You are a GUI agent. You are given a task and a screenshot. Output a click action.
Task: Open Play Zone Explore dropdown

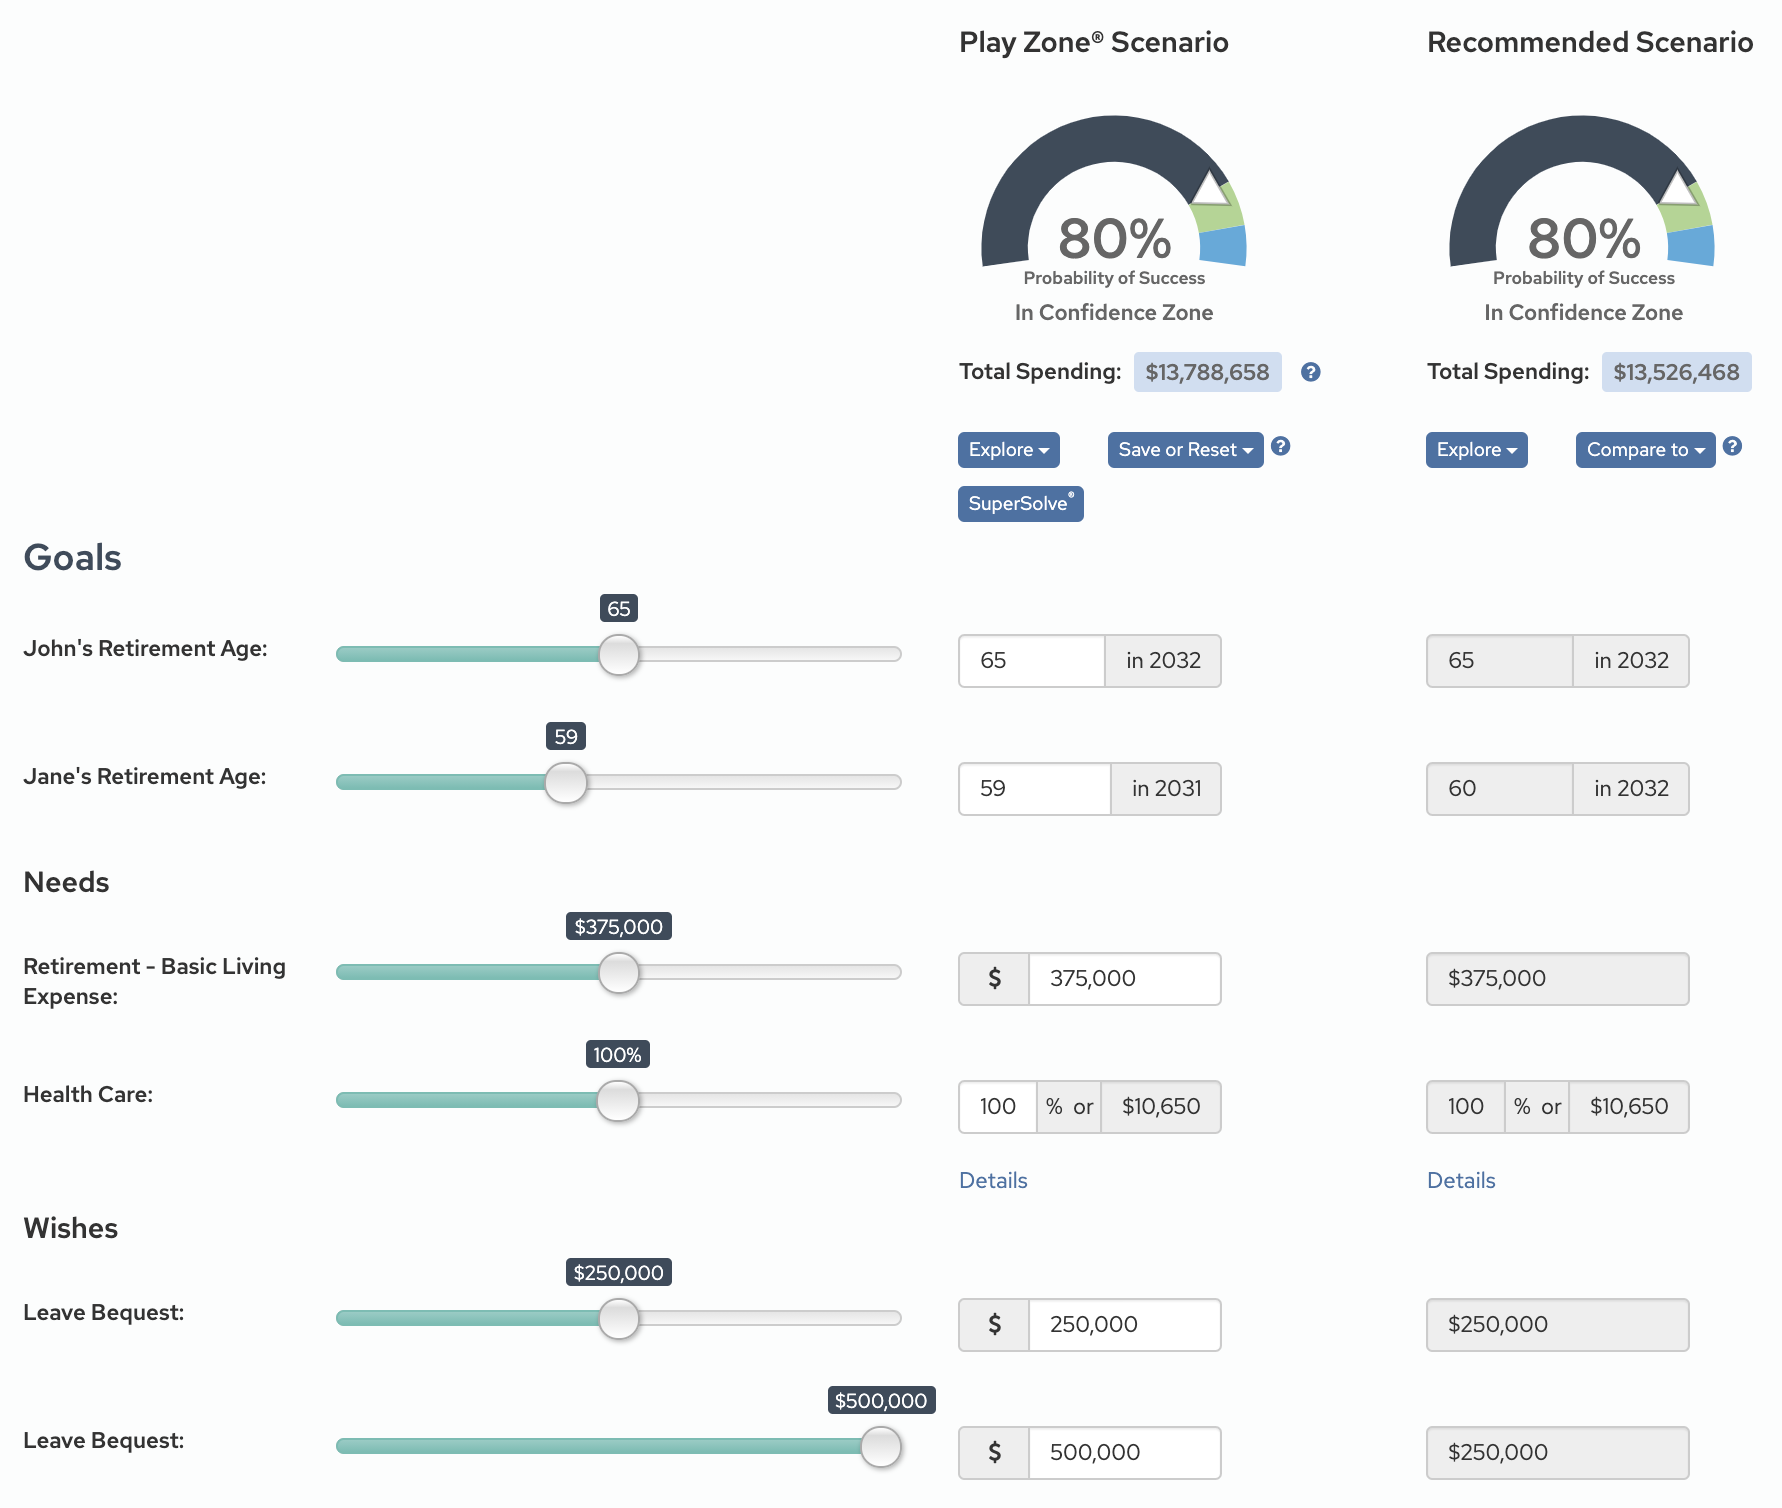(1008, 450)
